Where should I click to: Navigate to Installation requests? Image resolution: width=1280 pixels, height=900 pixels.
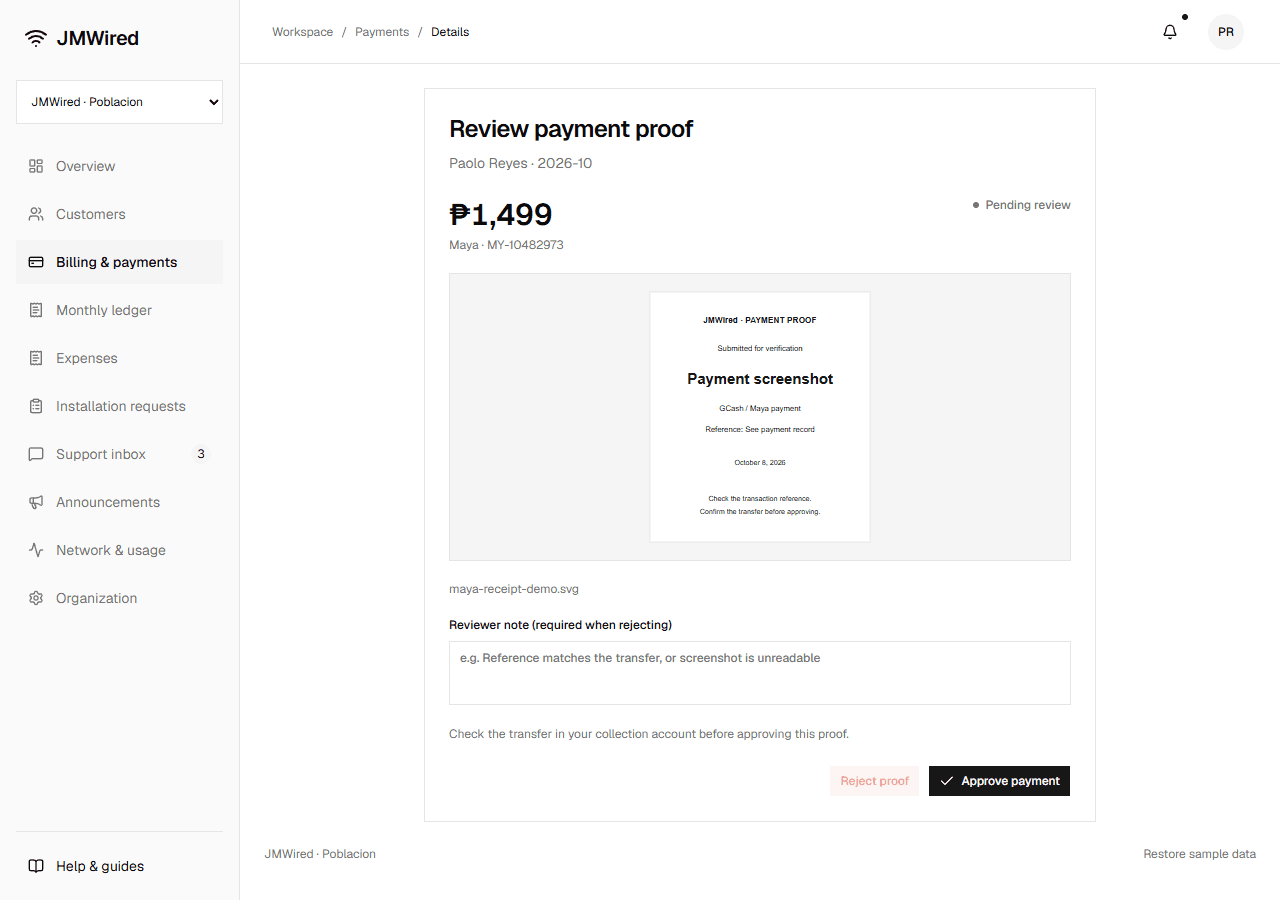[x=121, y=406]
